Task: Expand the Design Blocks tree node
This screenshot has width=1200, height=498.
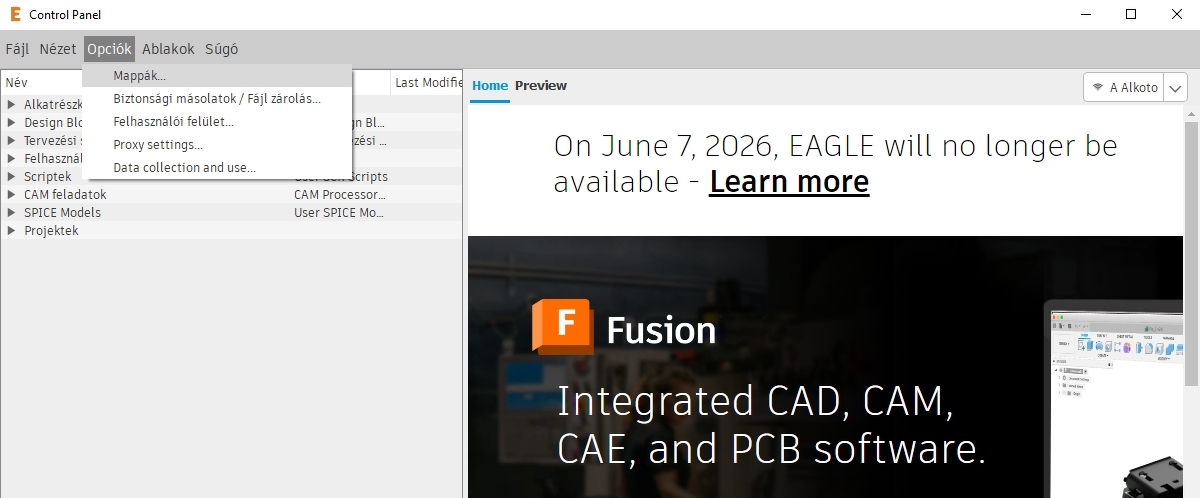Action: (x=12, y=123)
